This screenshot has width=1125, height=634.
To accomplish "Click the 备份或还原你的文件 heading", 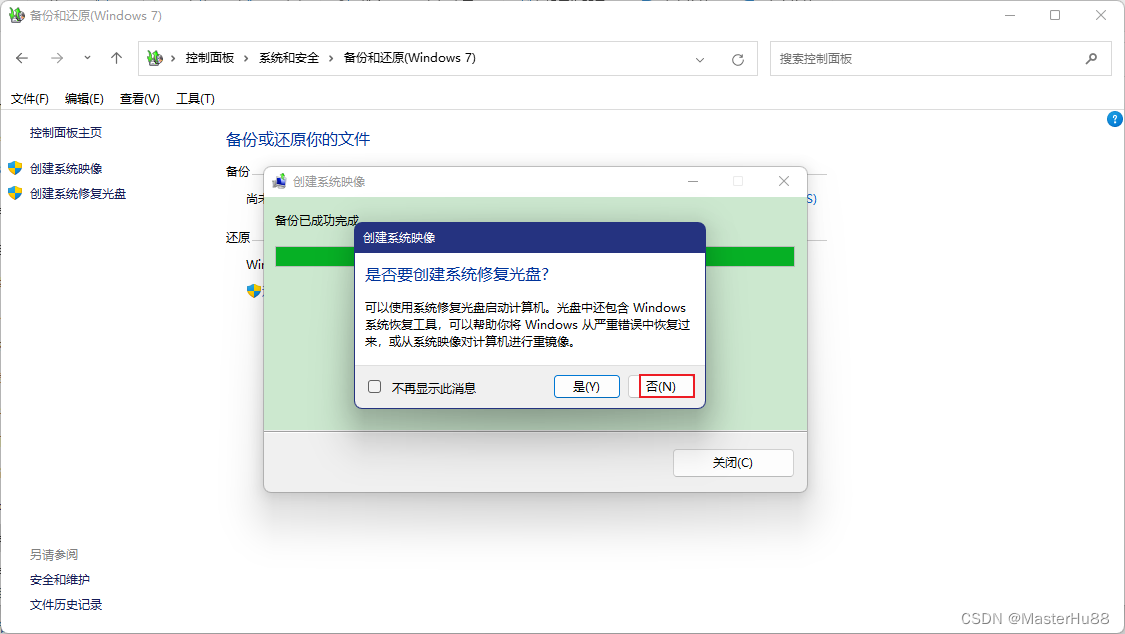I will click(298, 139).
